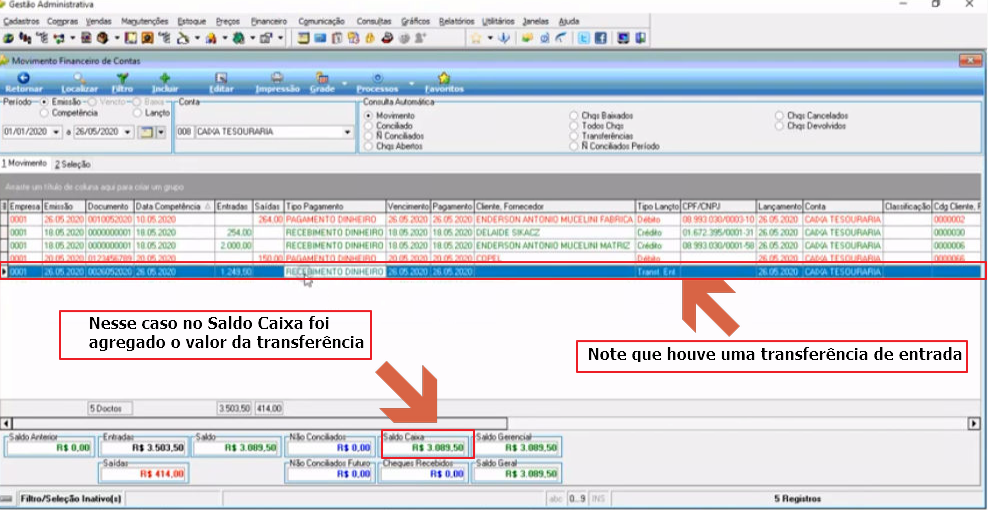Expand the Grade dropdown arrow
The height and width of the screenshot is (510, 988).
tap(345, 83)
